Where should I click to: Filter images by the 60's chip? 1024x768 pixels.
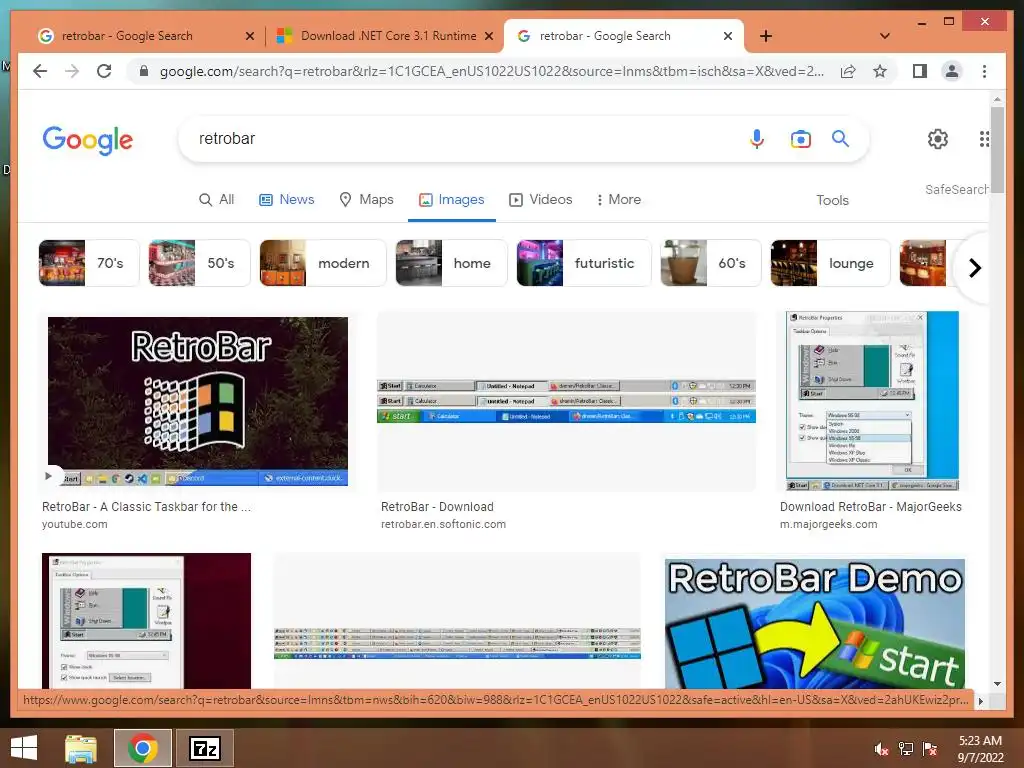point(711,263)
